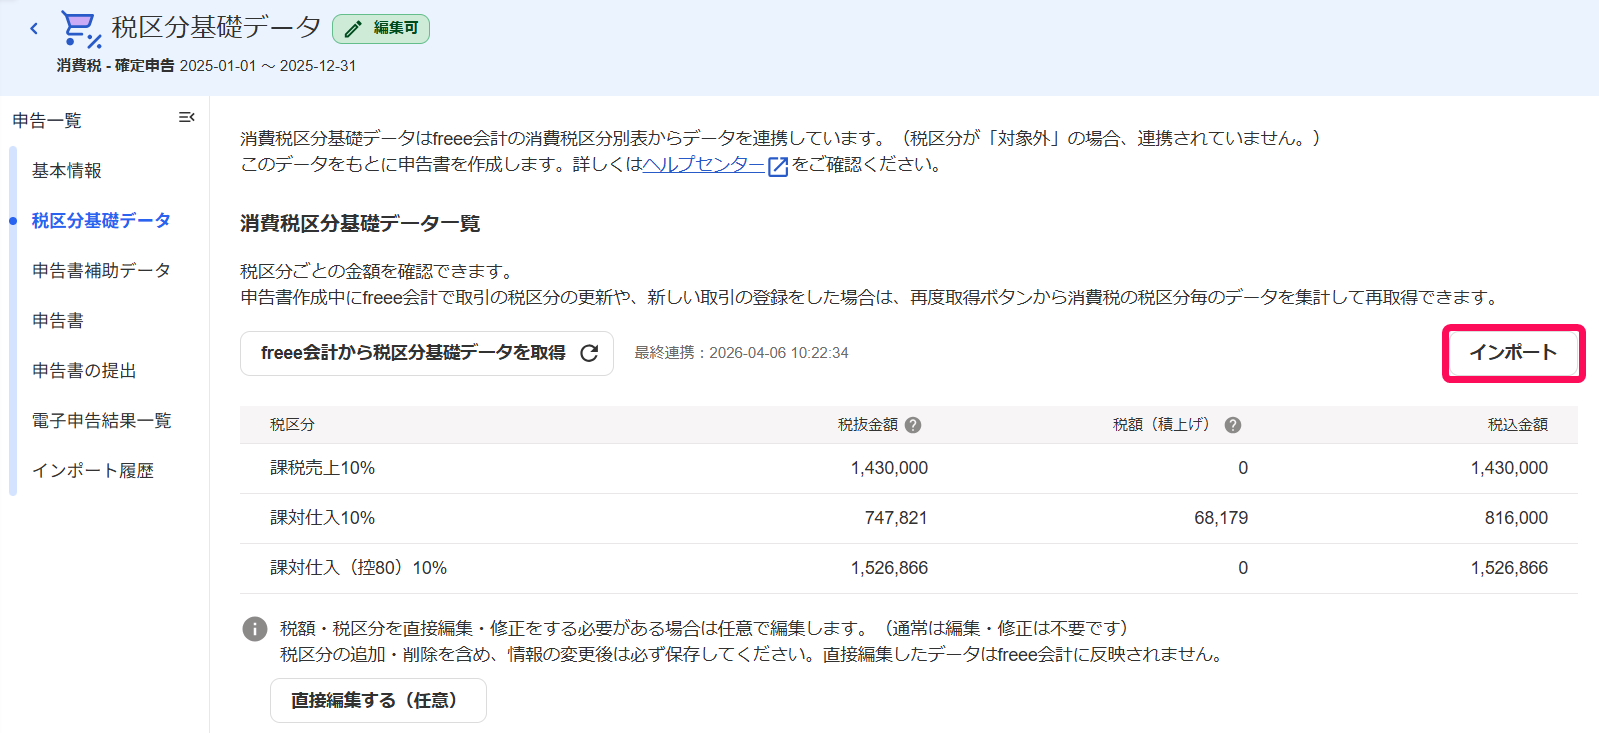
Task: Open 申告書の提出 section
Action: point(84,371)
